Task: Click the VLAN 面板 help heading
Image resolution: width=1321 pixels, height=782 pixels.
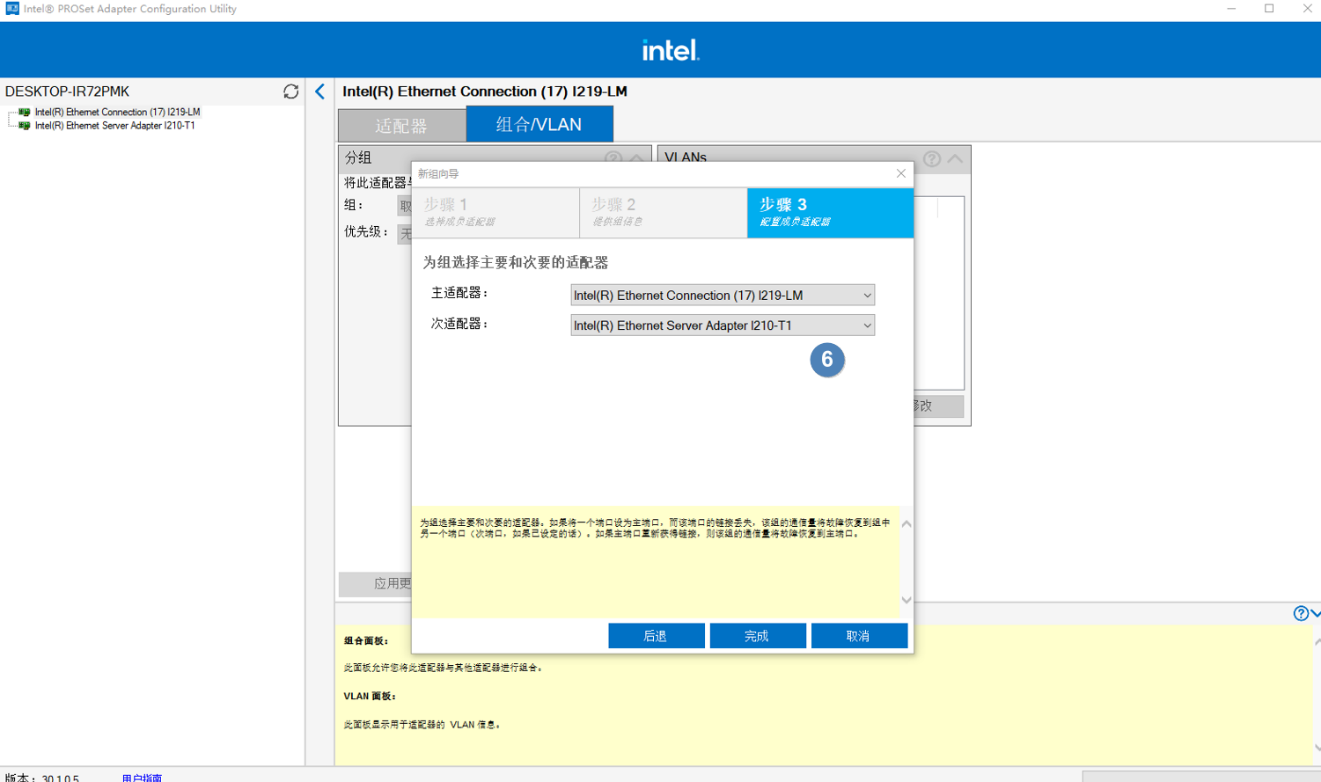Action: [x=369, y=696]
